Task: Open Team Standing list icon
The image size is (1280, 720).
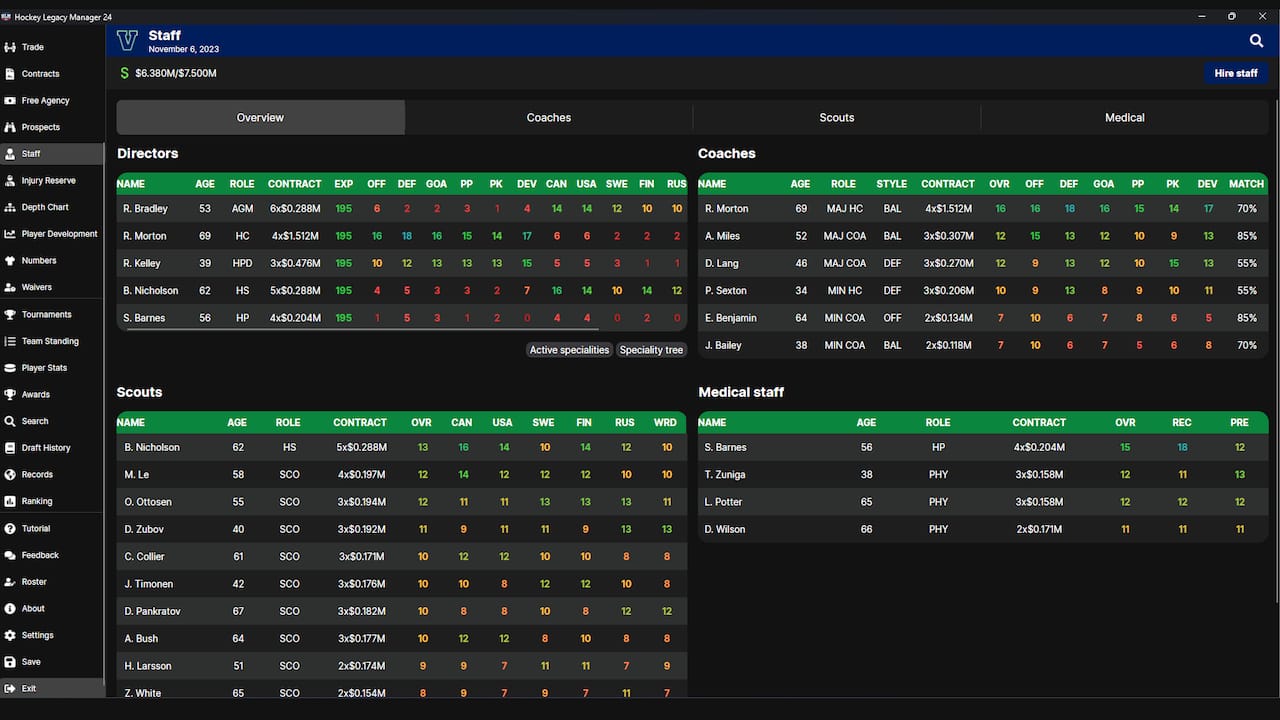Action: click(10, 341)
